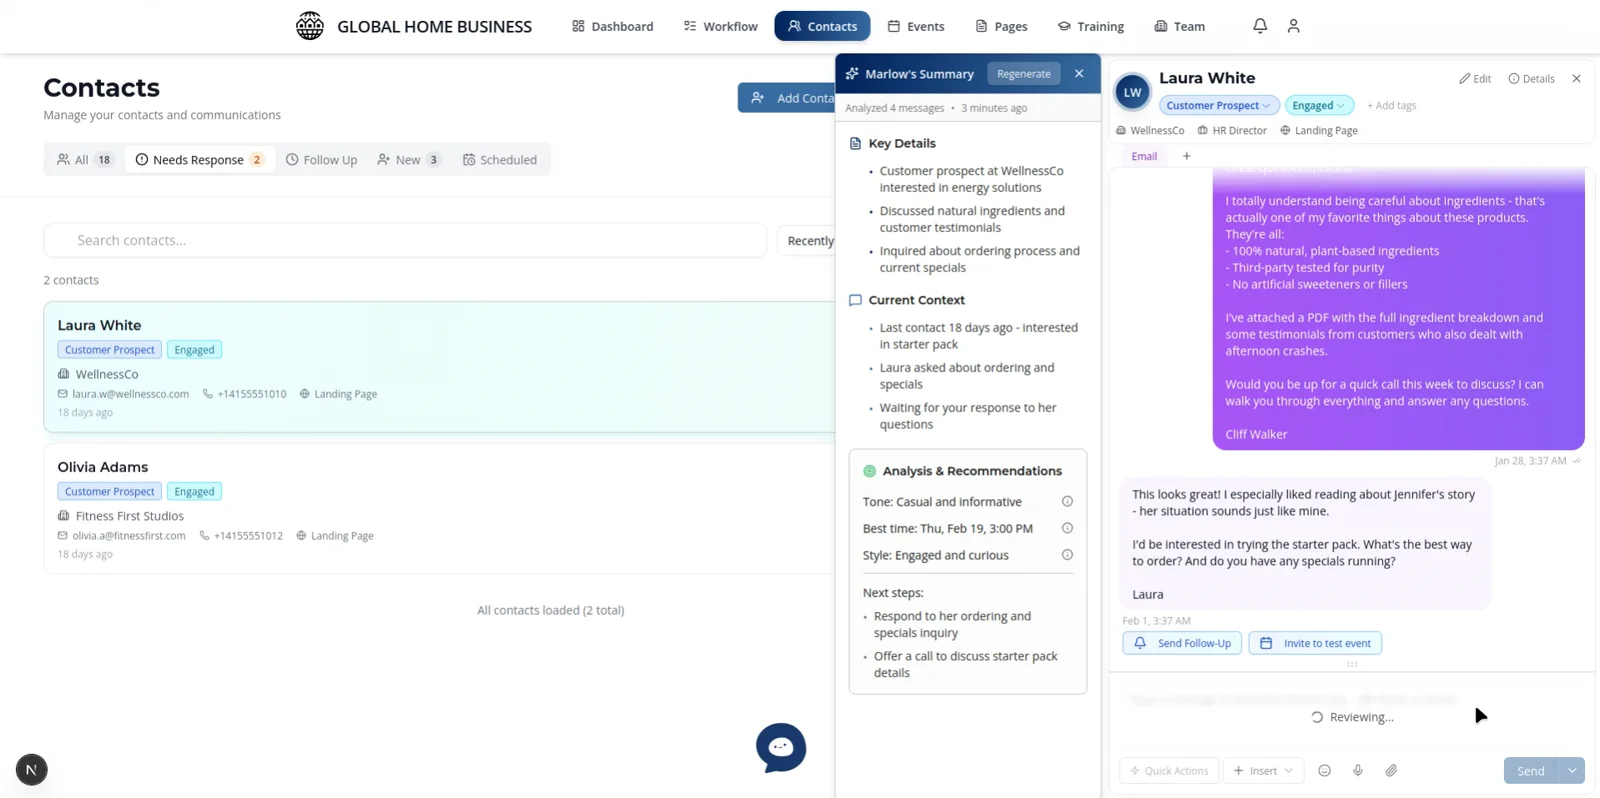This screenshot has height=798, width=1600.
Task: Click info icon beside Style: Engaged and curious
Action: tap(1067, 555)
